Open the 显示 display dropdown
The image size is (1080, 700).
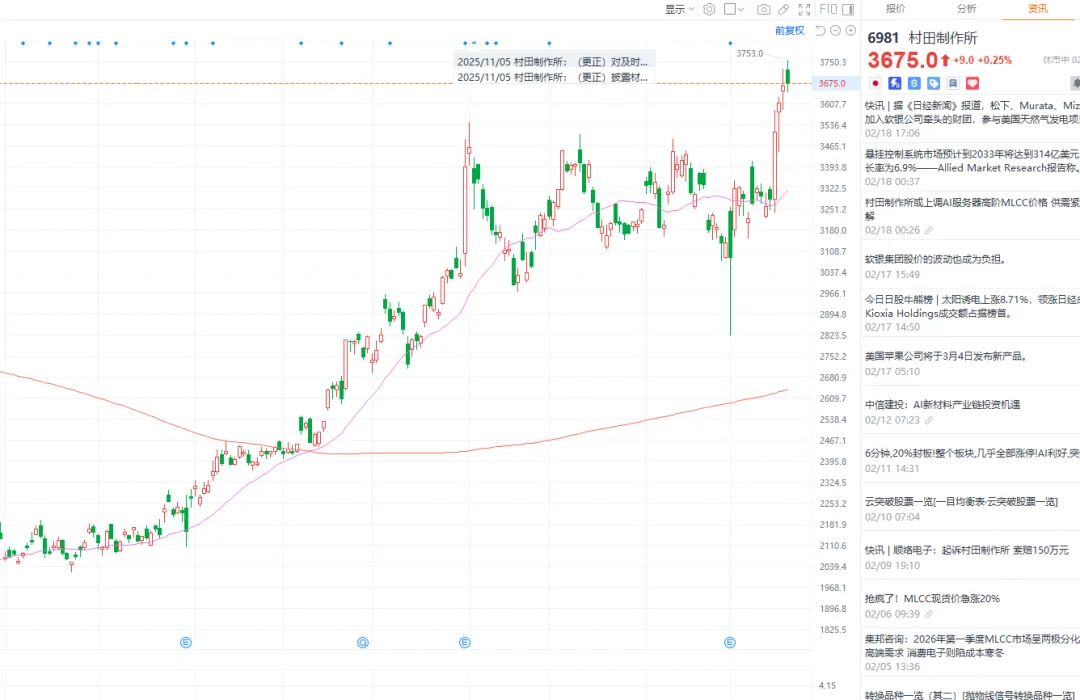tap(680, 9)
